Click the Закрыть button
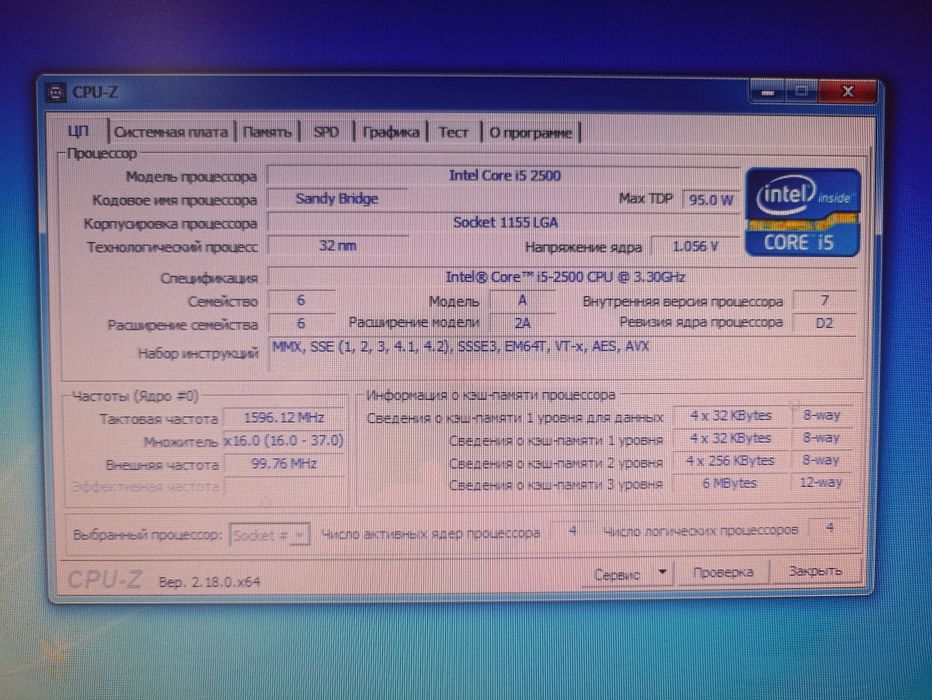The image size is (932, 700). click(x=815, y=571)
